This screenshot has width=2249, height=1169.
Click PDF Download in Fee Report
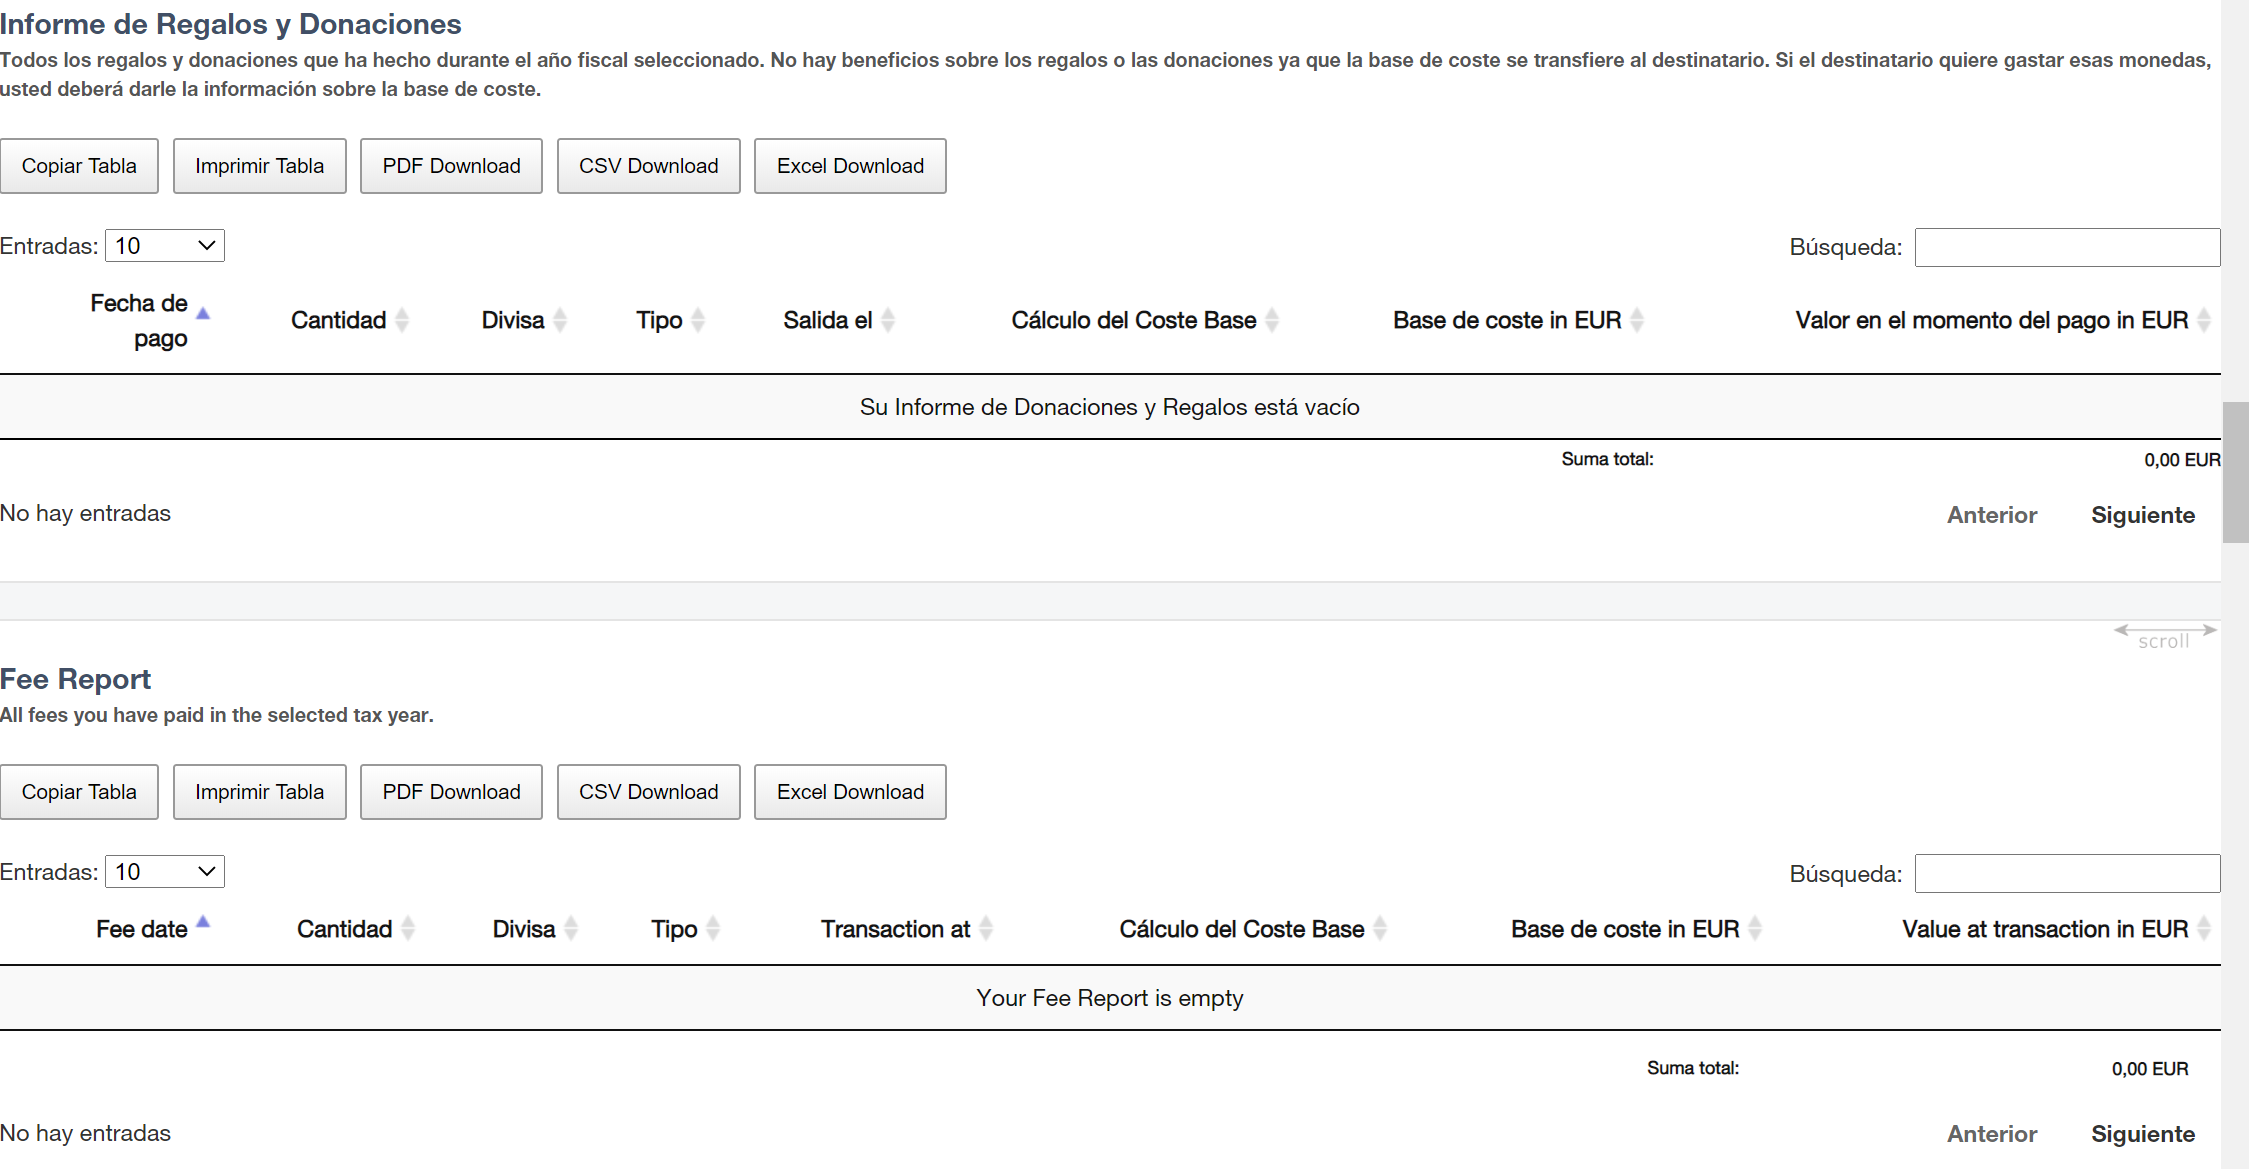pos(451,792)
